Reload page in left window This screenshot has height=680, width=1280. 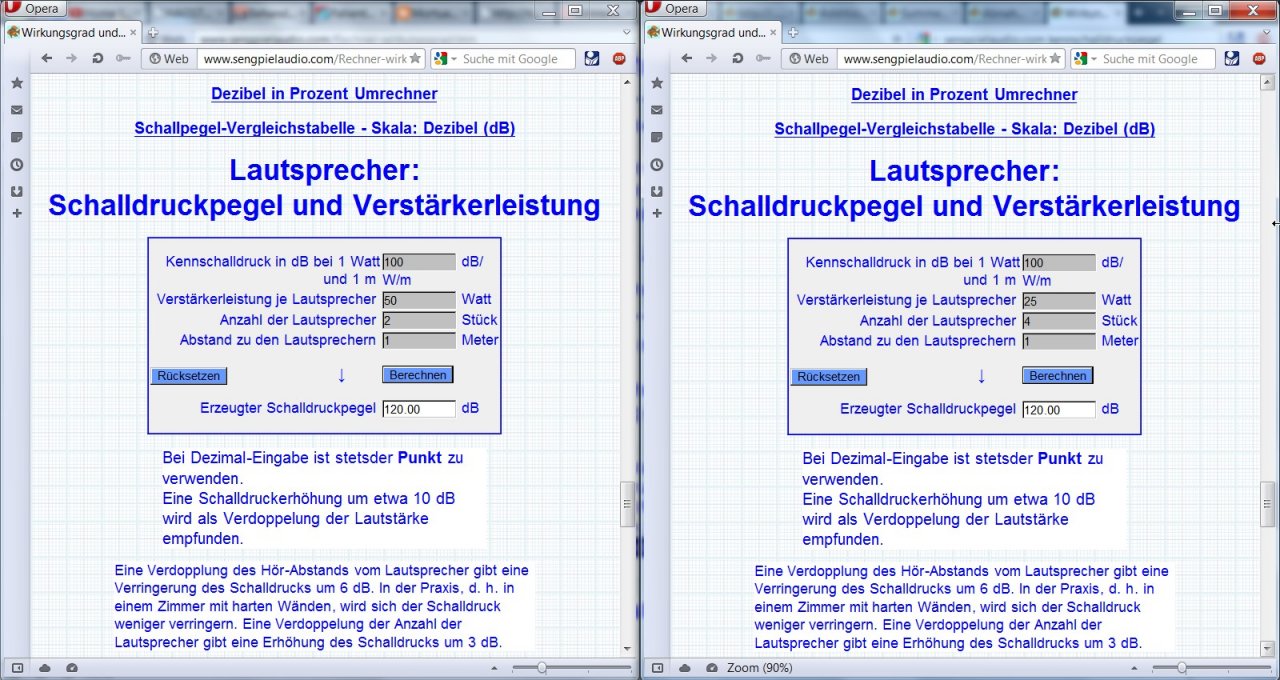[97, 59]
